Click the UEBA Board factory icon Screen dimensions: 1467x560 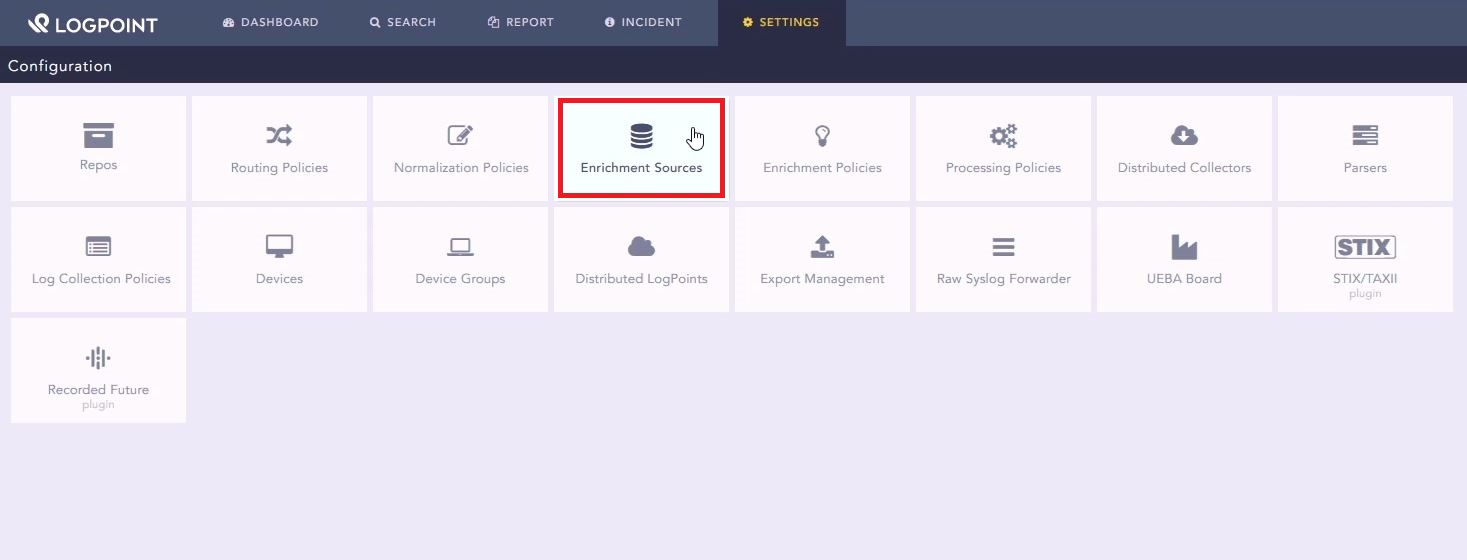1184,246
